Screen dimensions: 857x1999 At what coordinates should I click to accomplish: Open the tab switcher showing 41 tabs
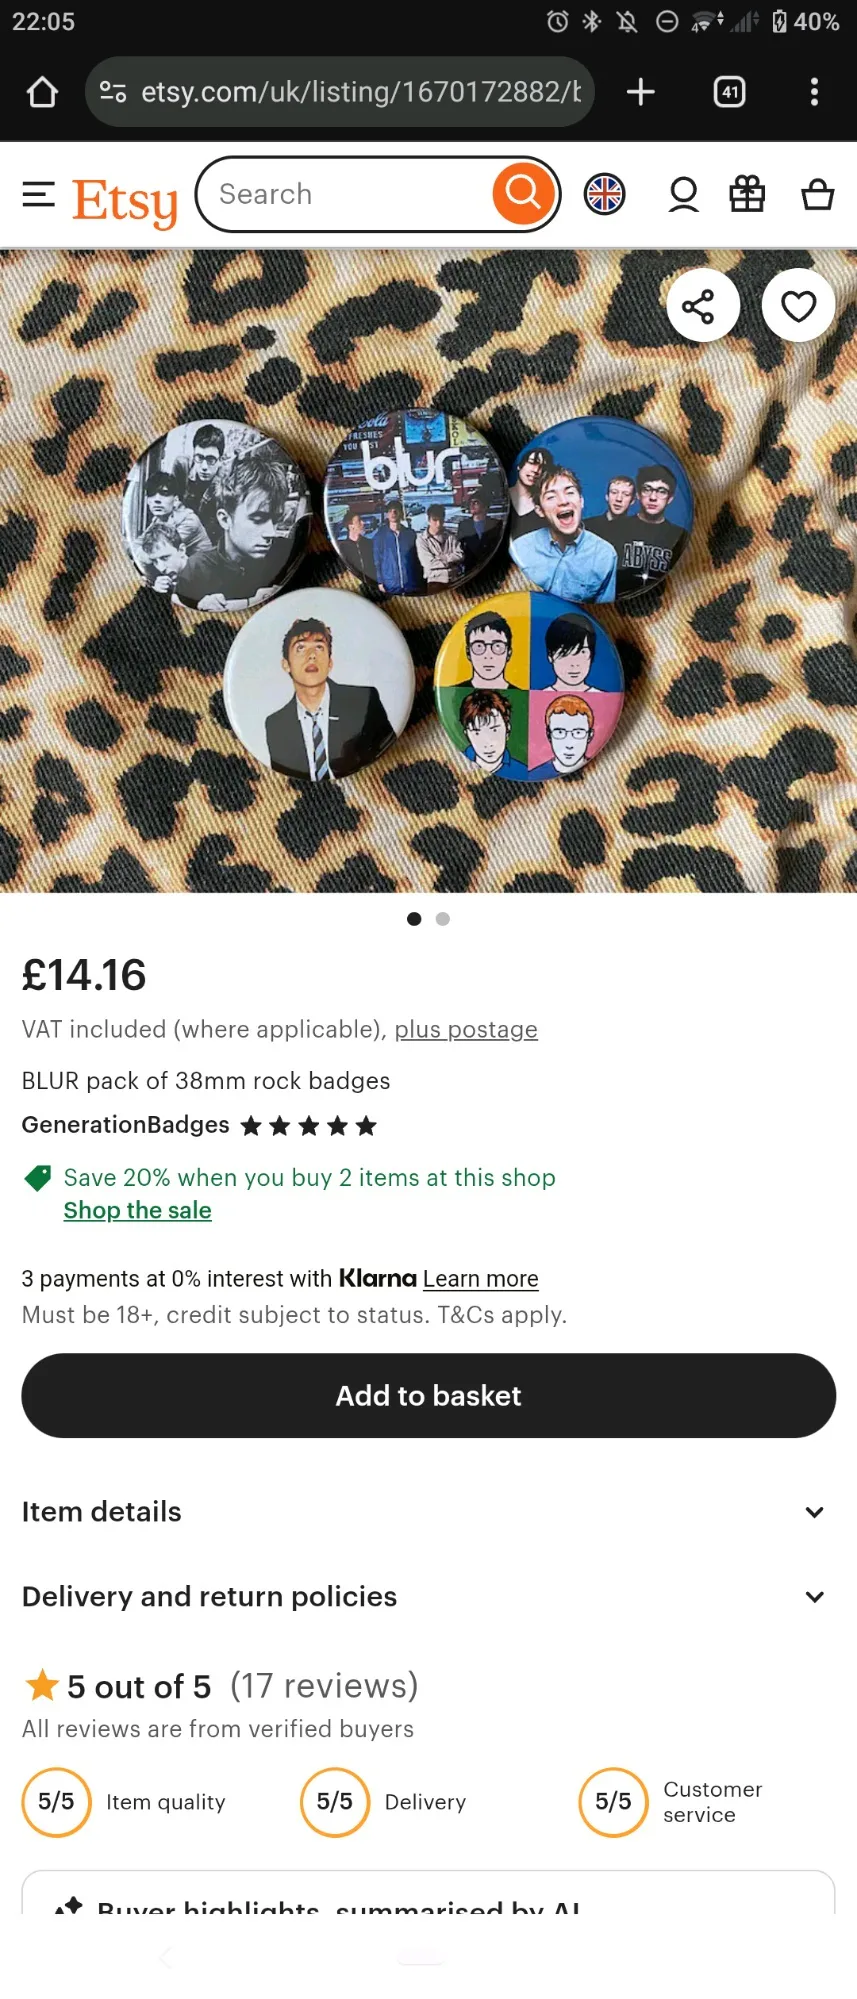(729, 92)
